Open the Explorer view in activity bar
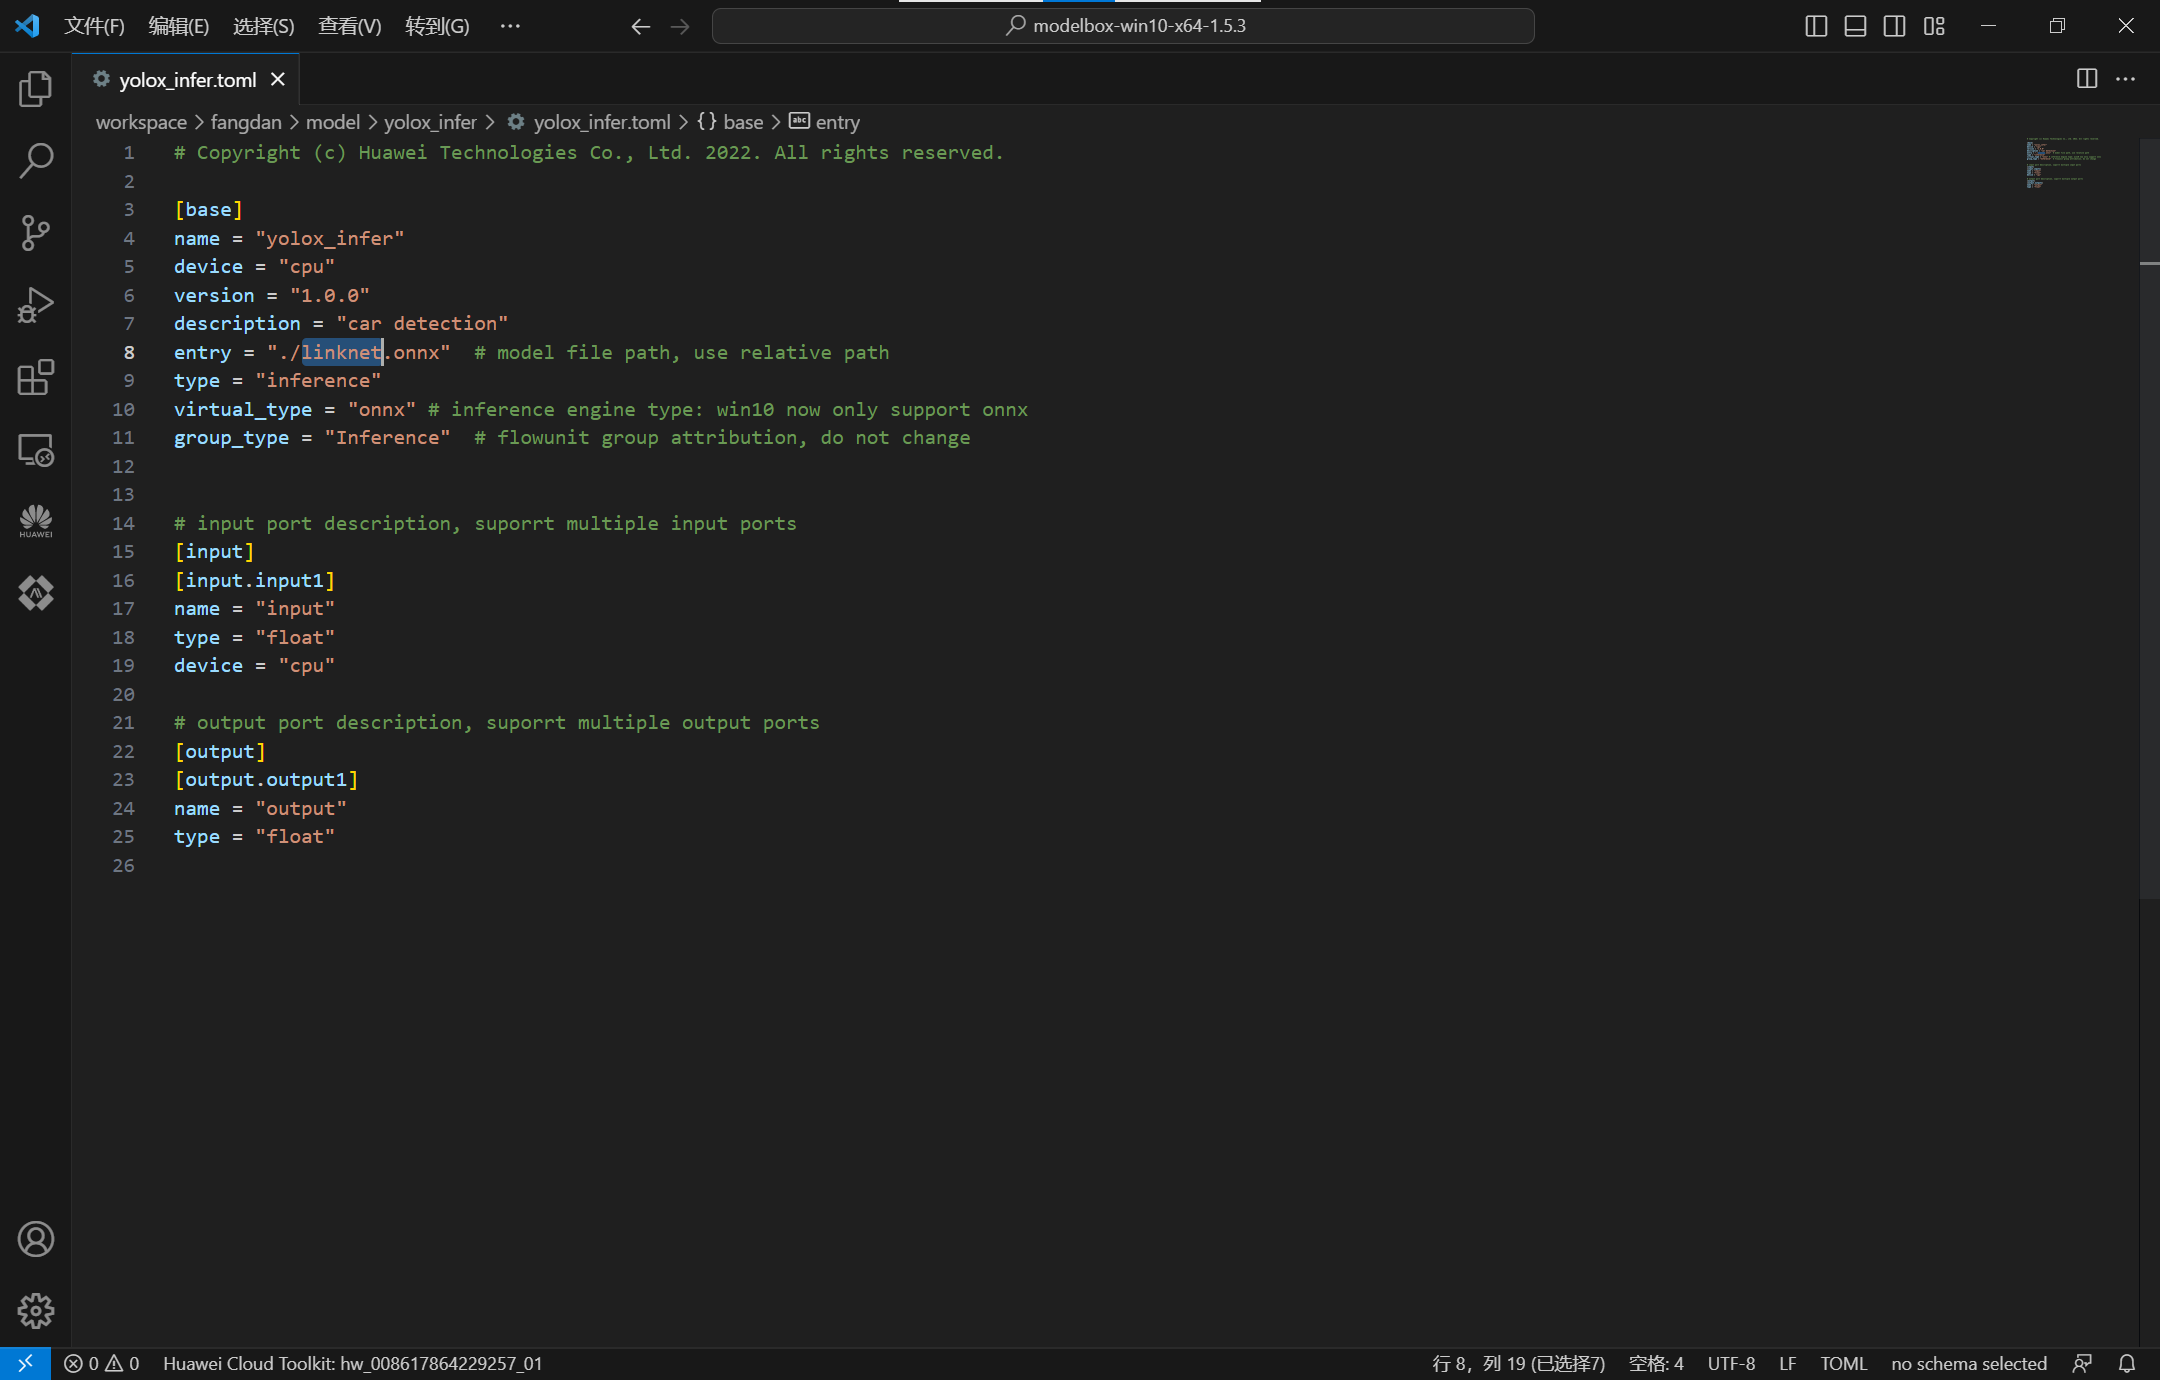Viewport: 2160px width, 1380px height. pyautogui.click(x=35, y=89)
